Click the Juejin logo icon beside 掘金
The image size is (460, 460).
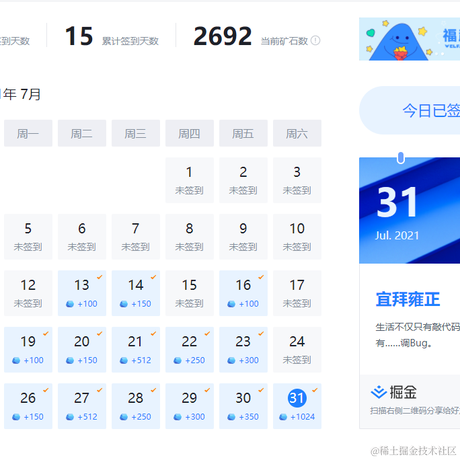point(379,392)
